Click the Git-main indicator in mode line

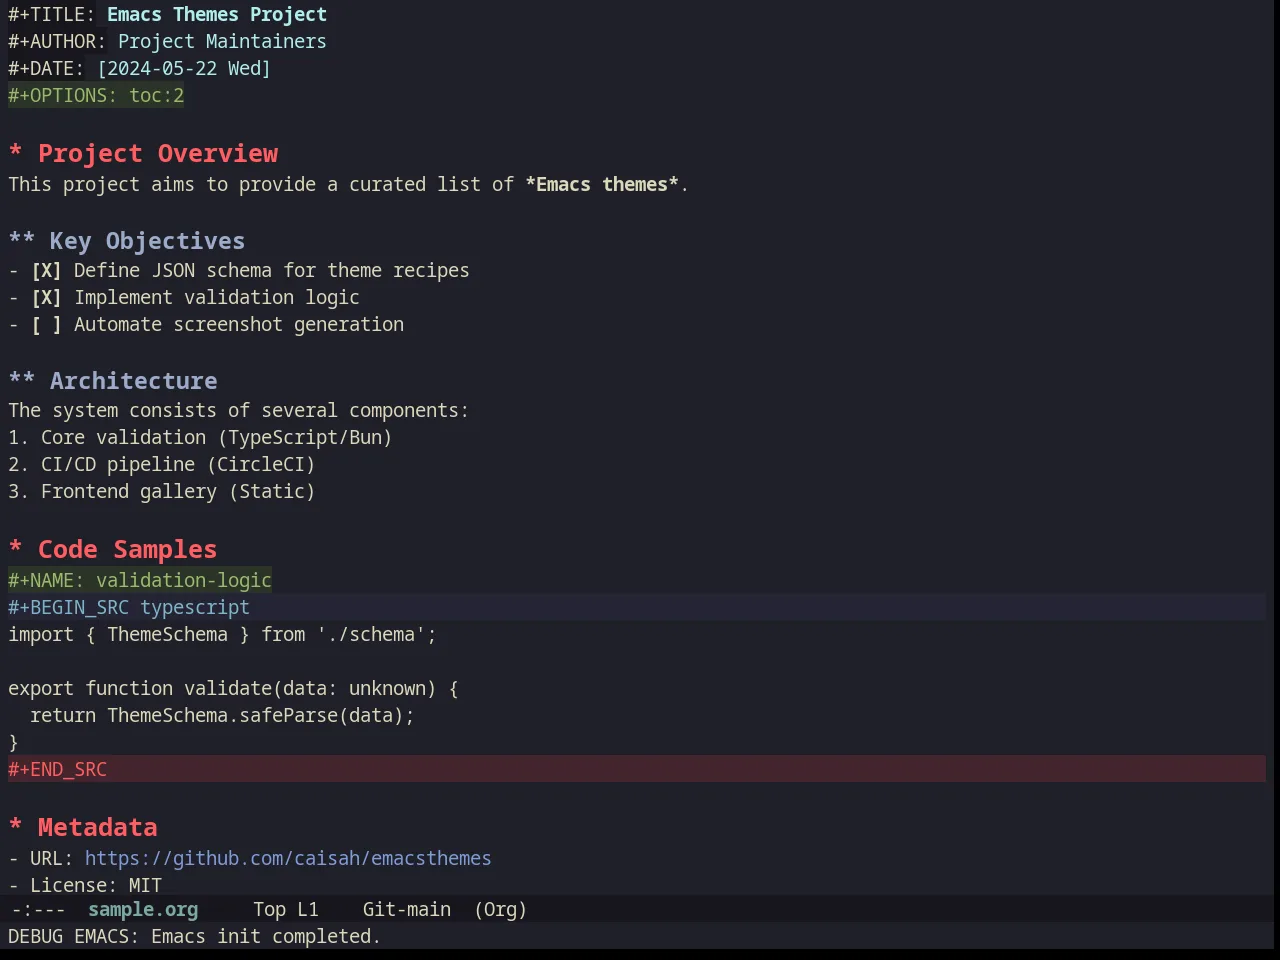pos(407,909)
